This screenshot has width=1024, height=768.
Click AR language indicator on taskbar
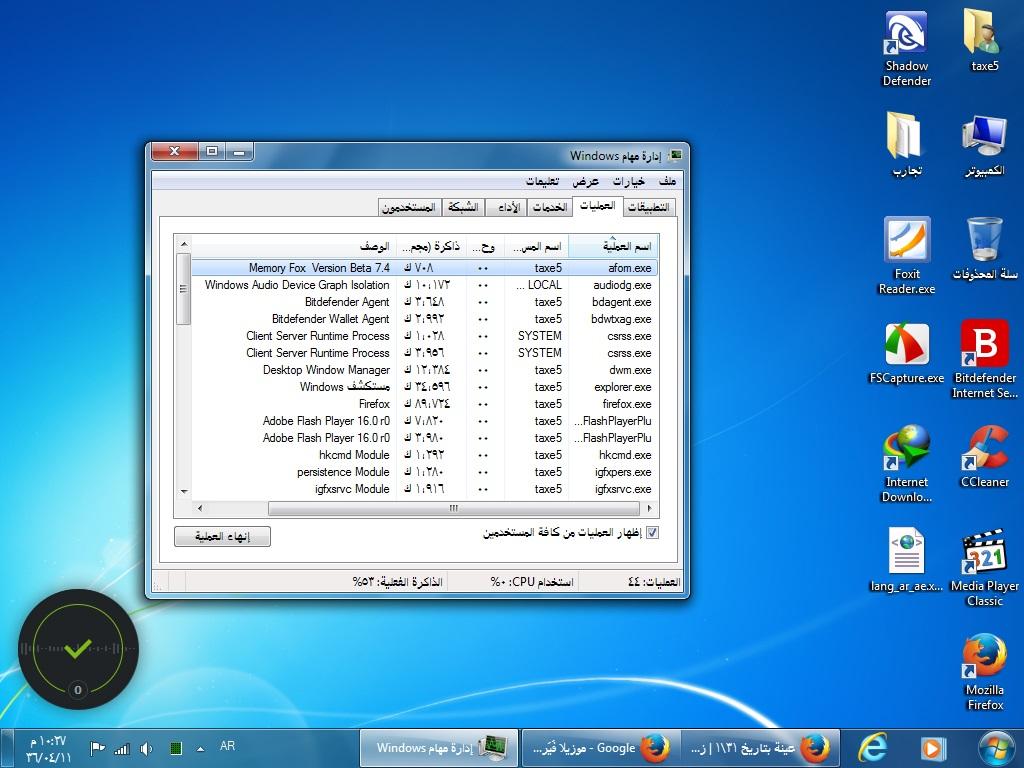227,746
